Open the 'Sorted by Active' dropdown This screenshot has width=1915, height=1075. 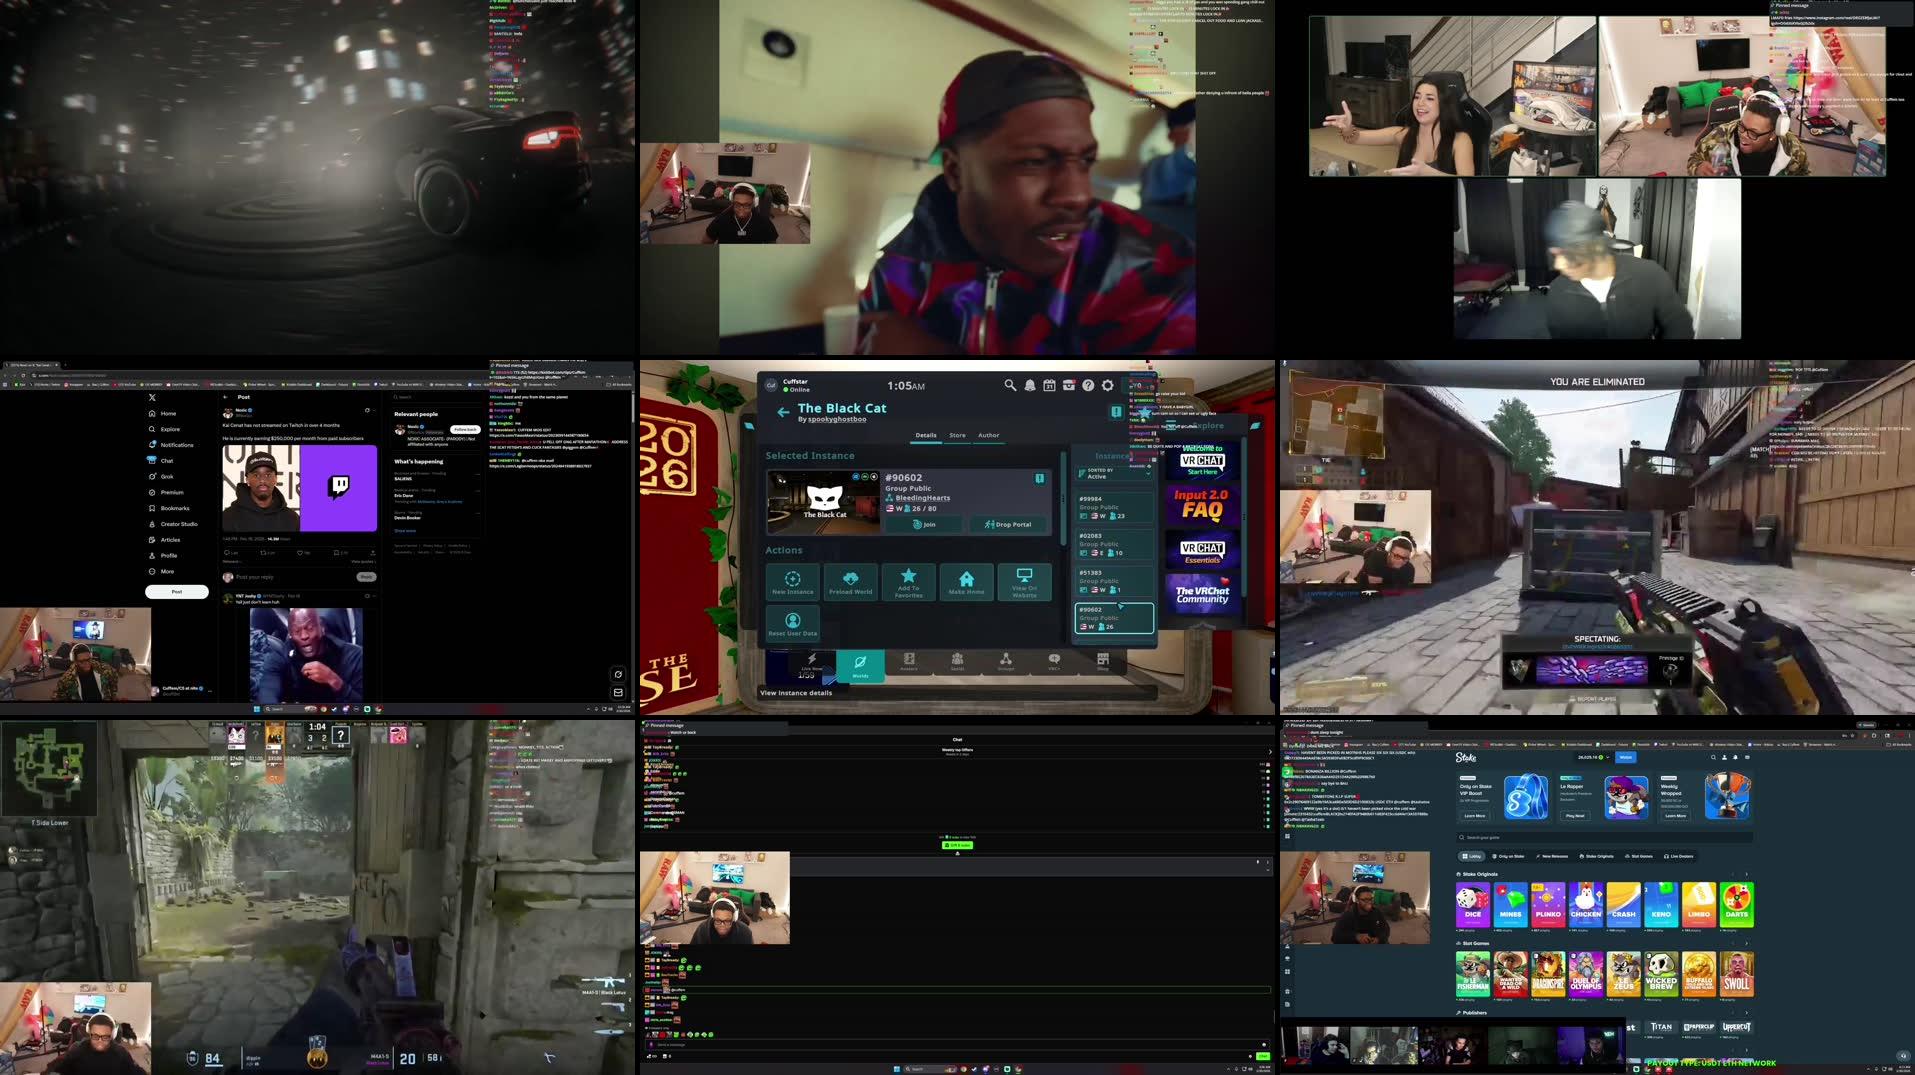(x=1113, y=473)
